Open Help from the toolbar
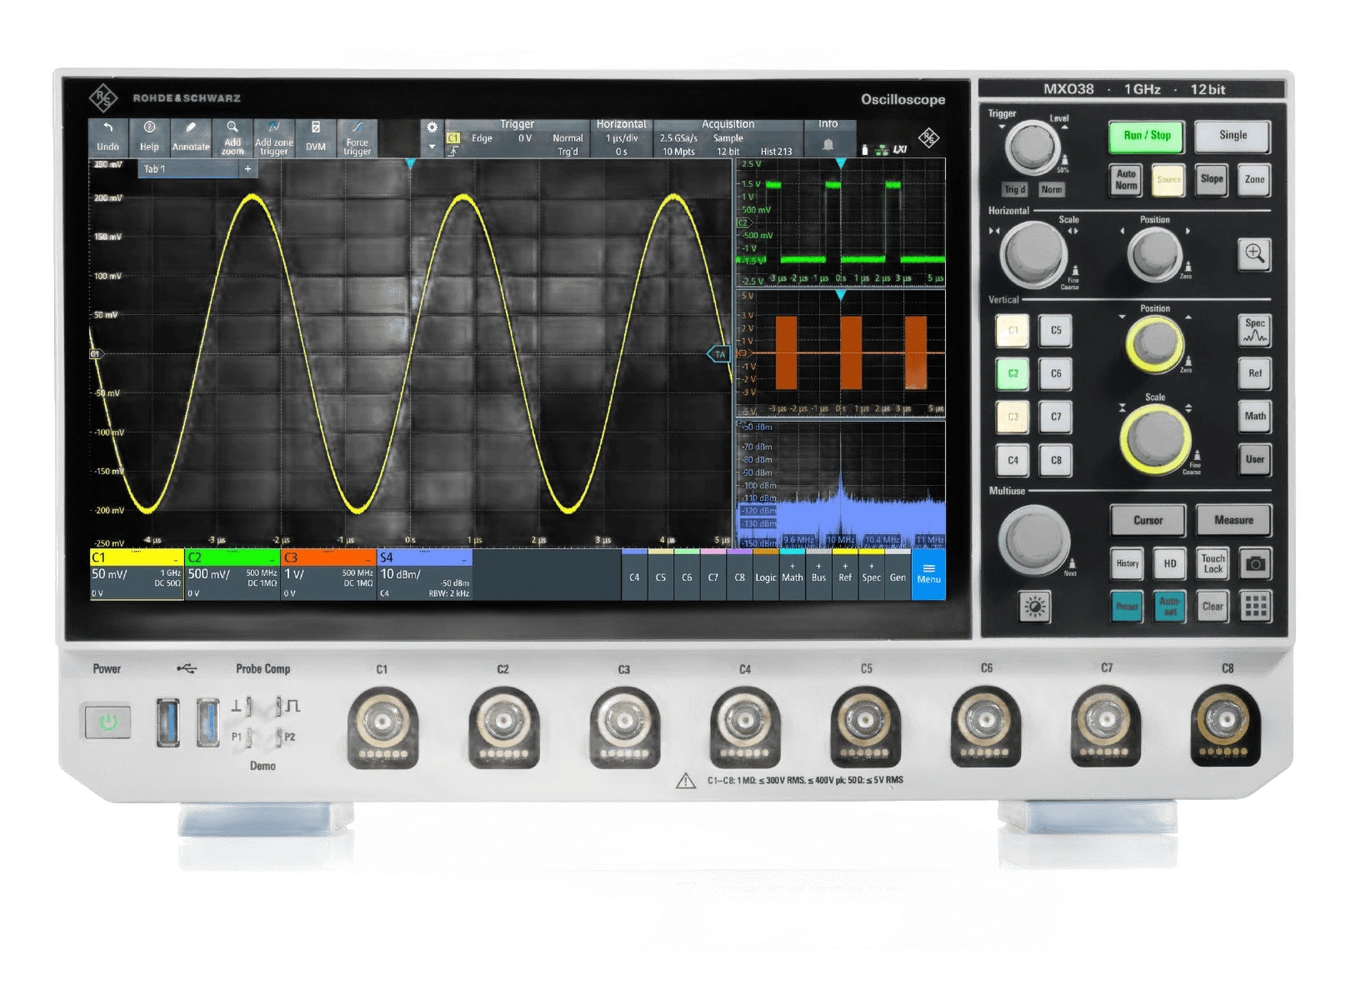The image size is (1356, 1000). [149, 137]
